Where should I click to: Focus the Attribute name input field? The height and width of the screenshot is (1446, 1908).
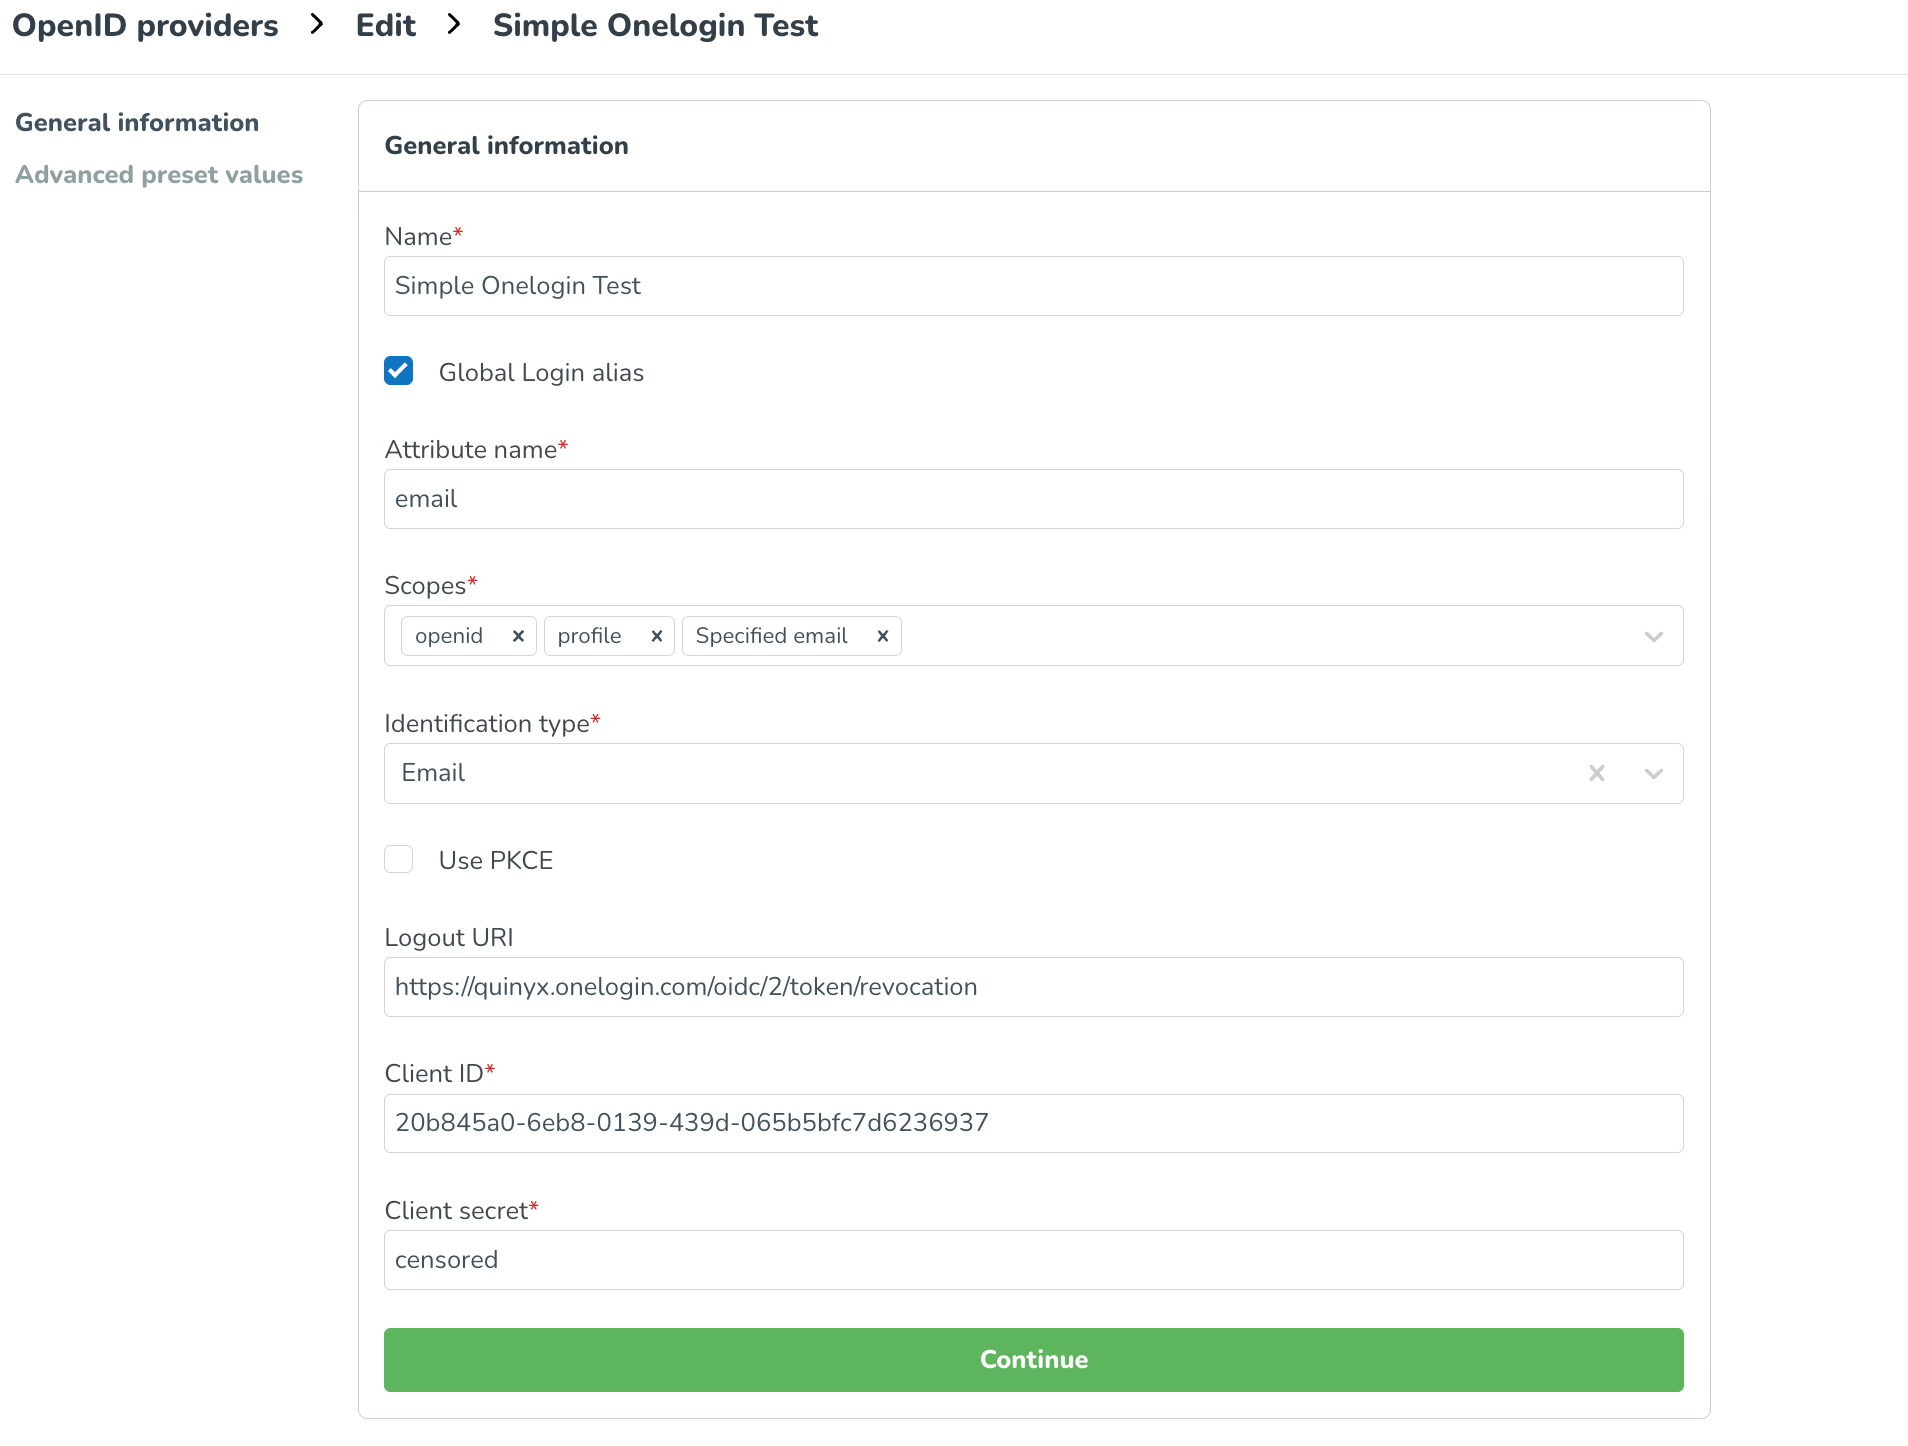coord(1033,499)
